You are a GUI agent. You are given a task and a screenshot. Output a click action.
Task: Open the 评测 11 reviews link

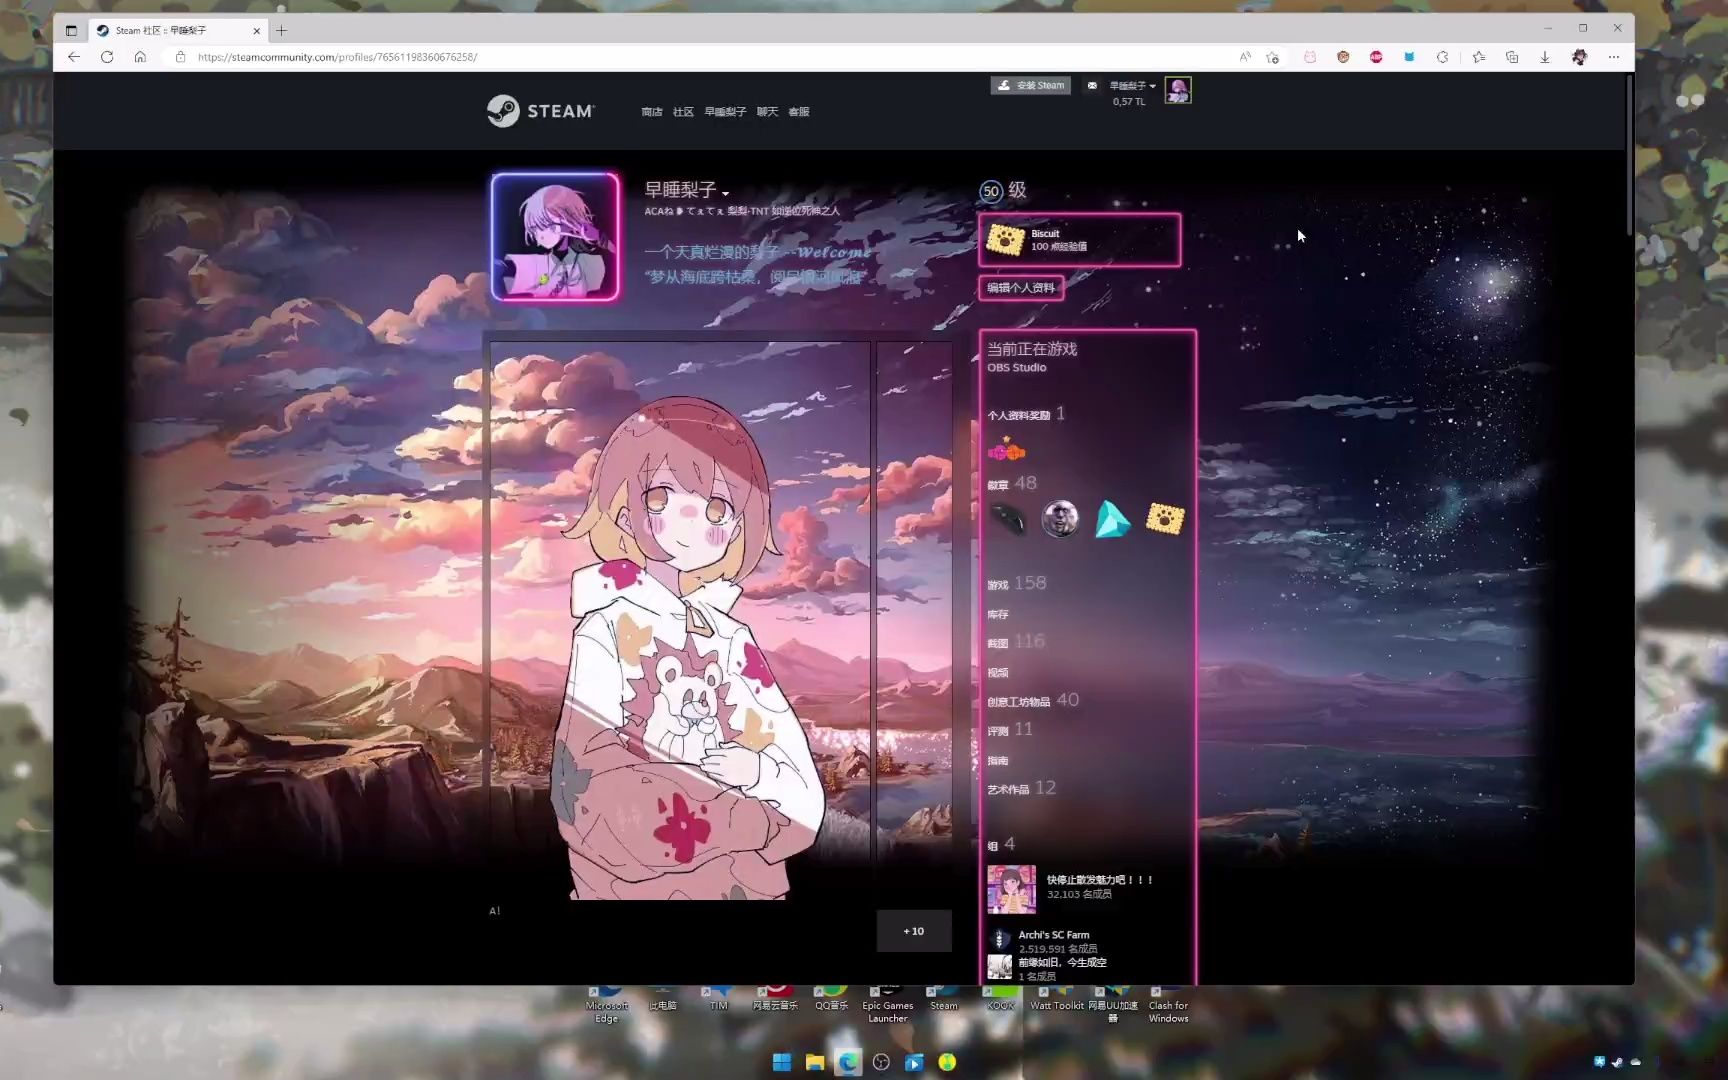pyautogui.click(x=1010, y=729)
